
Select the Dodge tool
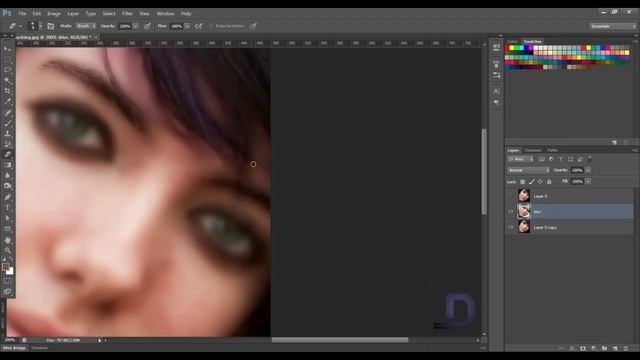[7, 187]
